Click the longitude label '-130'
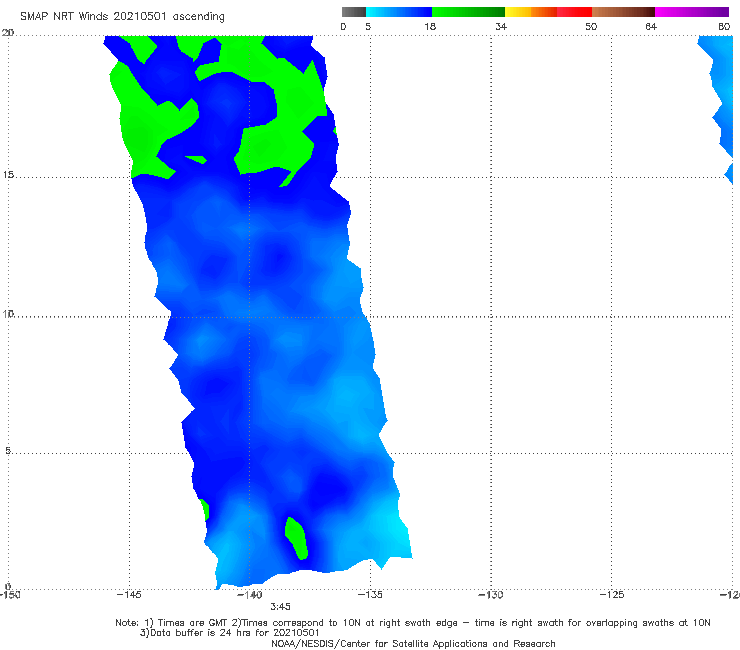Image resolution: width=740 pixels, height=650 pixels. point(491,594)
